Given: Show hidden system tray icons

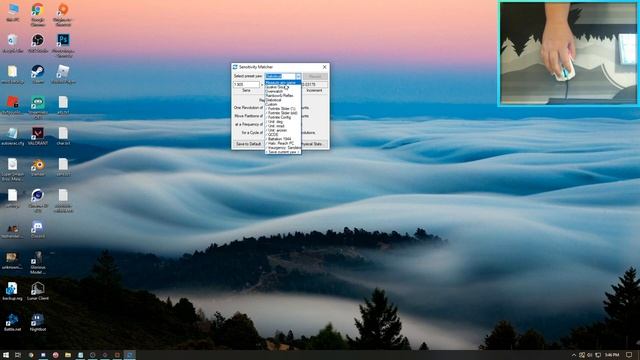Looking at the screenshot, I should [573, 355].
